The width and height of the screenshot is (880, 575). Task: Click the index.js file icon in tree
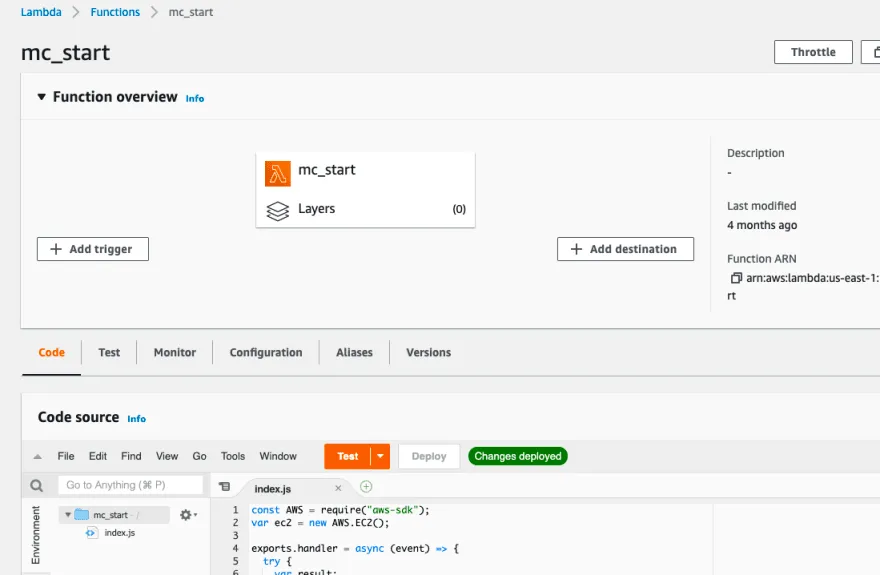[x=91, y=532]
